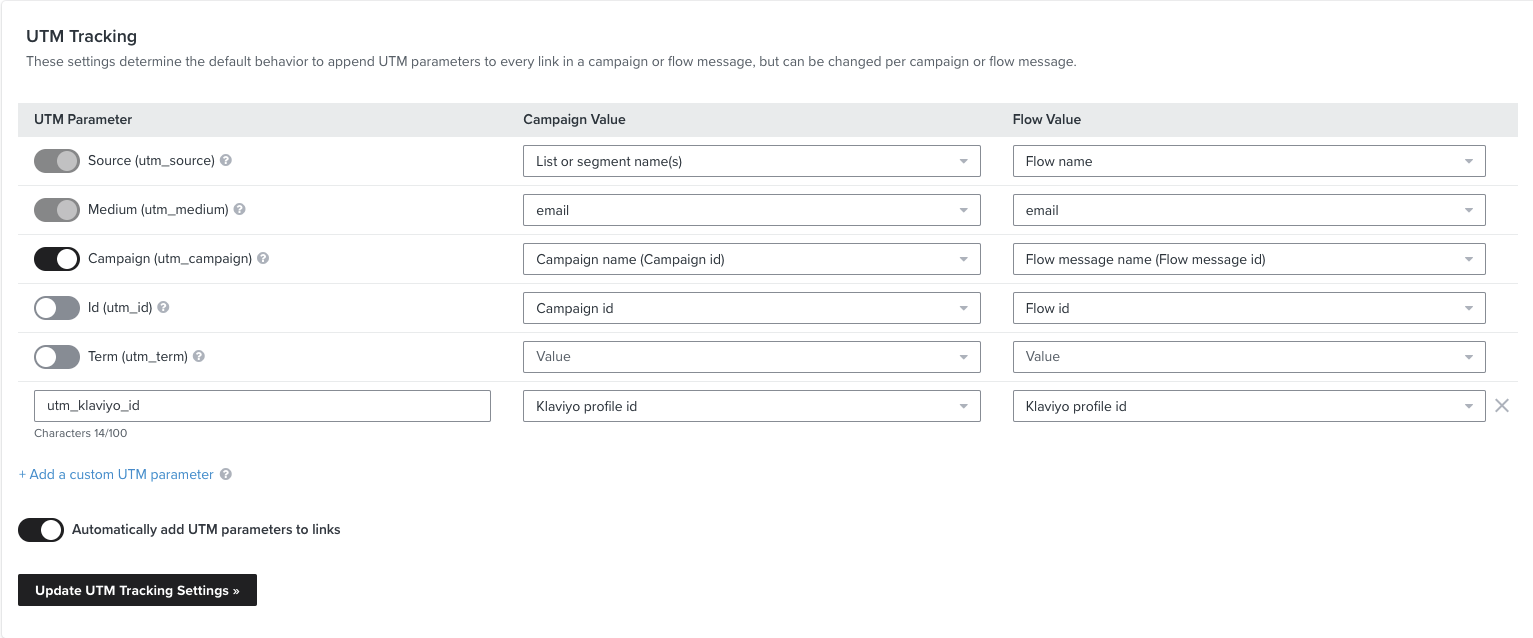The width and height of the screenshot is (1533, 638).
Task: Open help tooltip beside Campaign (utm_campaign)
Action: (x=262, y=259)
